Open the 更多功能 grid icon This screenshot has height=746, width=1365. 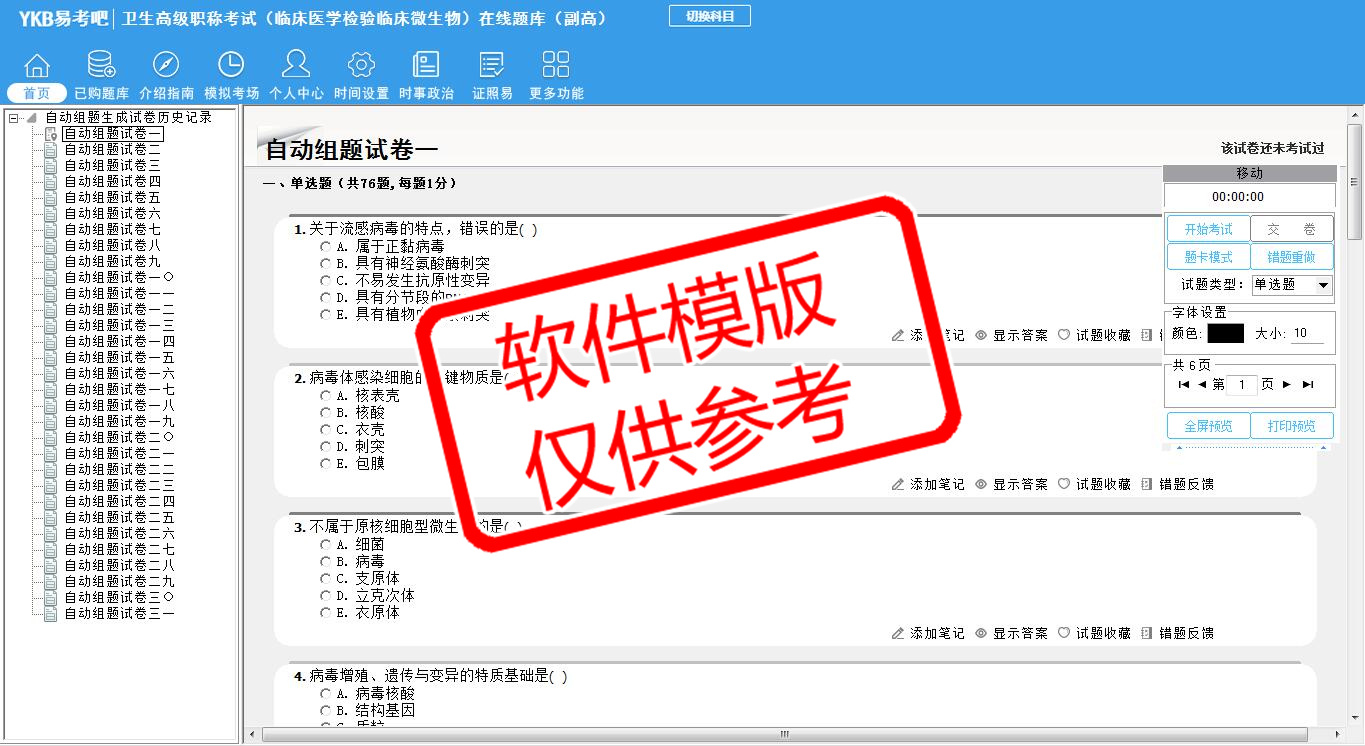tap(555, 66)
